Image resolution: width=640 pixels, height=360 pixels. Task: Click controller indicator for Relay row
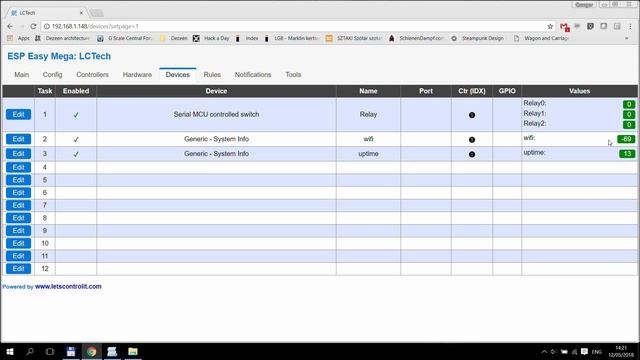pos(472,115)
